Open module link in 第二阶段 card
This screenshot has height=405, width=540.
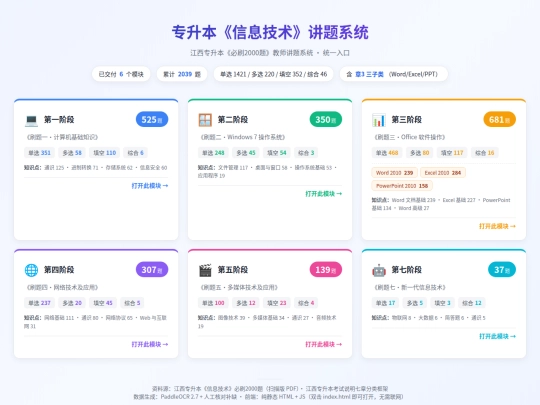click(324, 194)
